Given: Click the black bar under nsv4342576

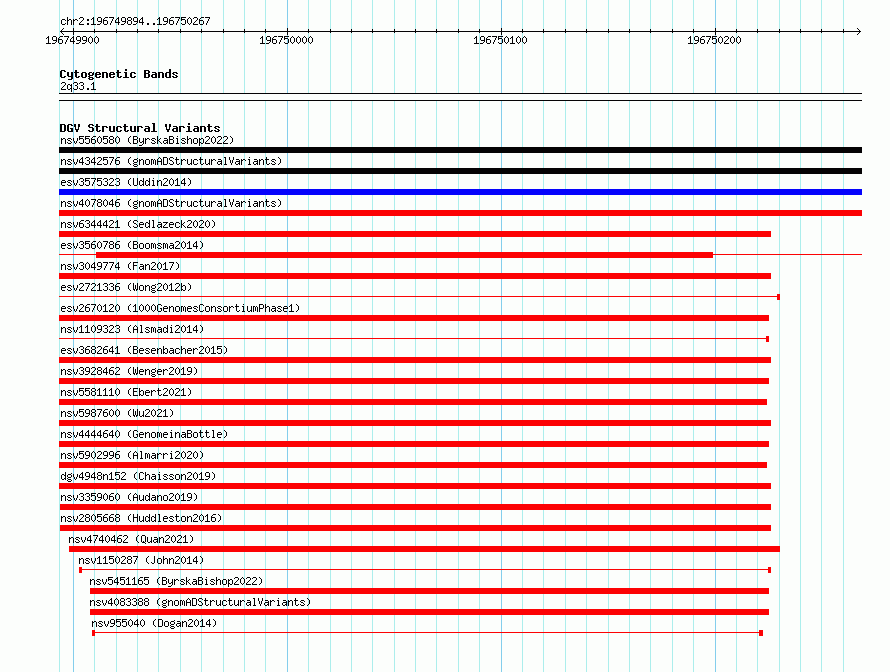Looking at the screenshot, I should pyautogui.click(x=460, y=171).
